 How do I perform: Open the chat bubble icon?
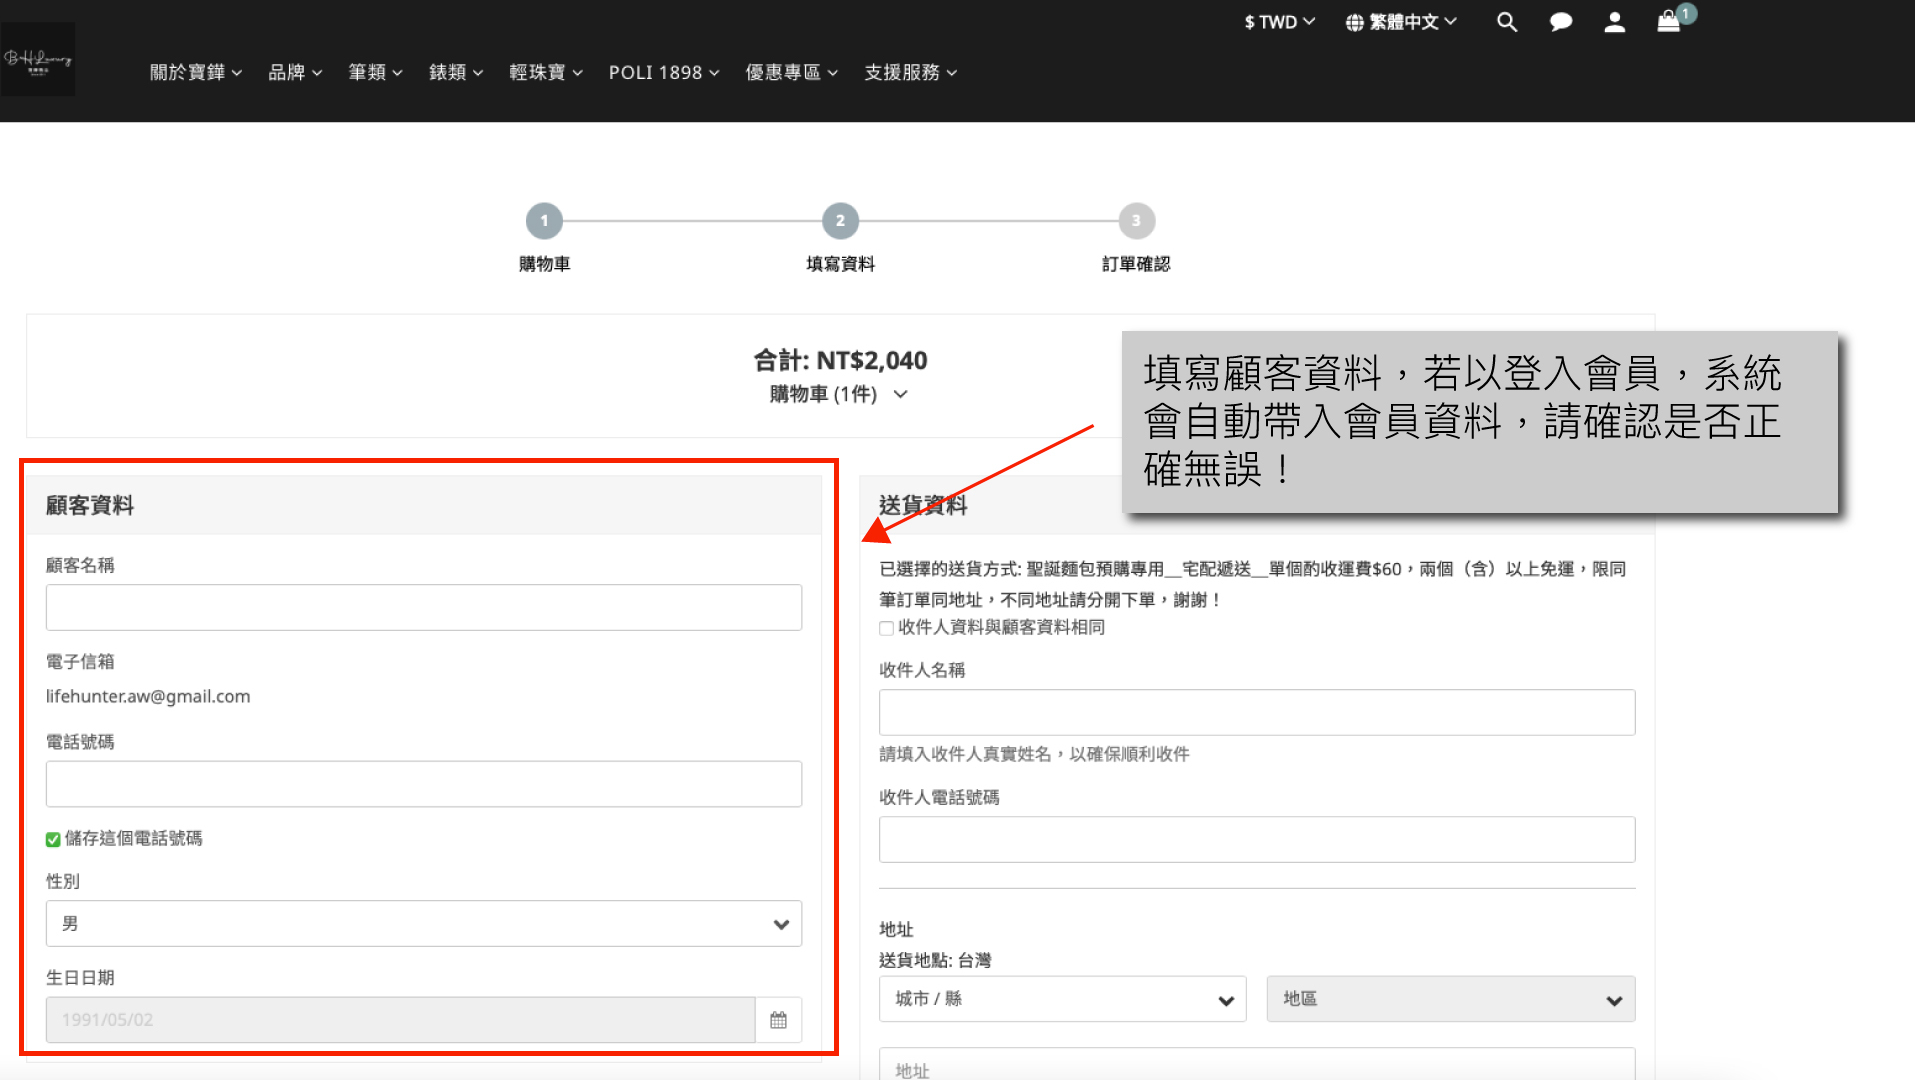pyautogui.click(x=1560, y=22)
